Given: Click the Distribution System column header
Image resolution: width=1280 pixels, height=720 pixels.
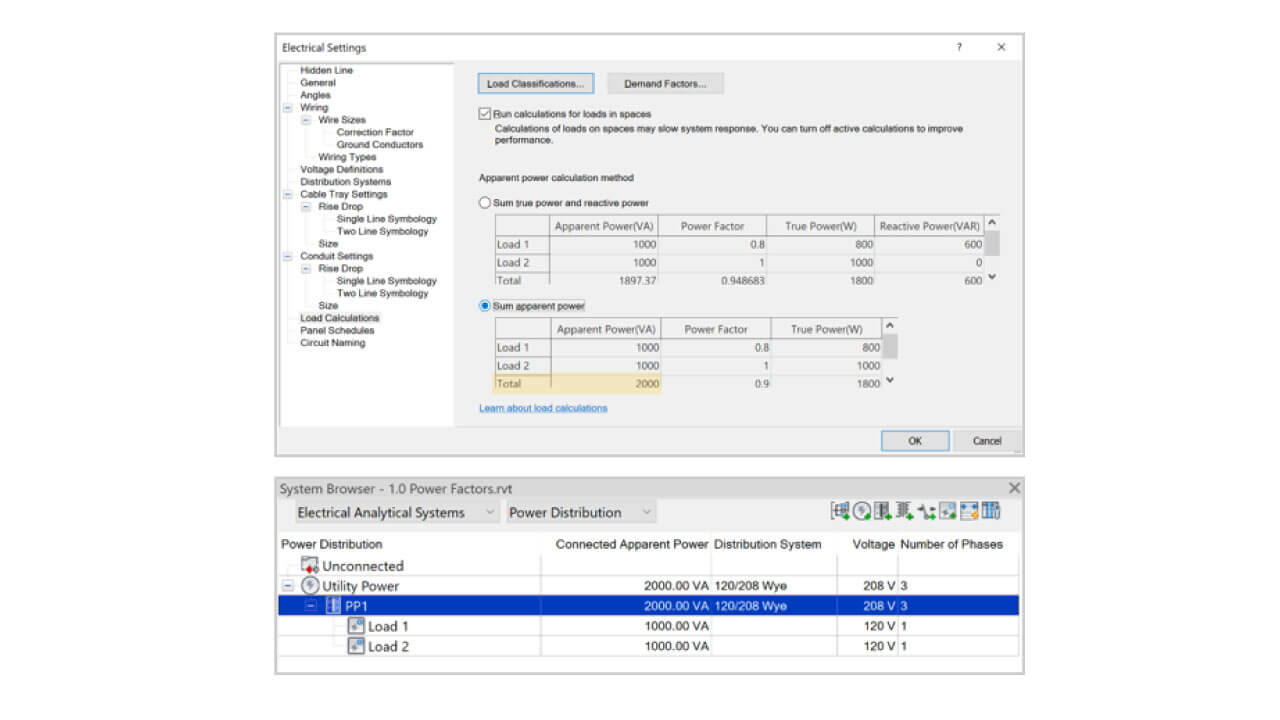Looking at the screenshot, I should 768,544.
